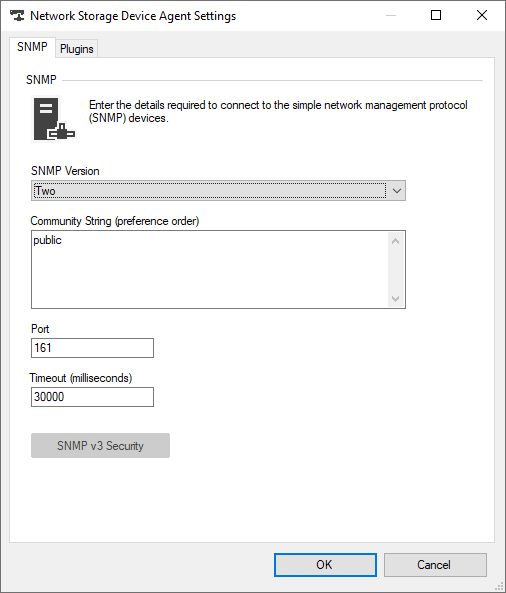Click the SNMP v3 Security button
The height and width of the screenshot is (593, 506).
click(100, 446)
